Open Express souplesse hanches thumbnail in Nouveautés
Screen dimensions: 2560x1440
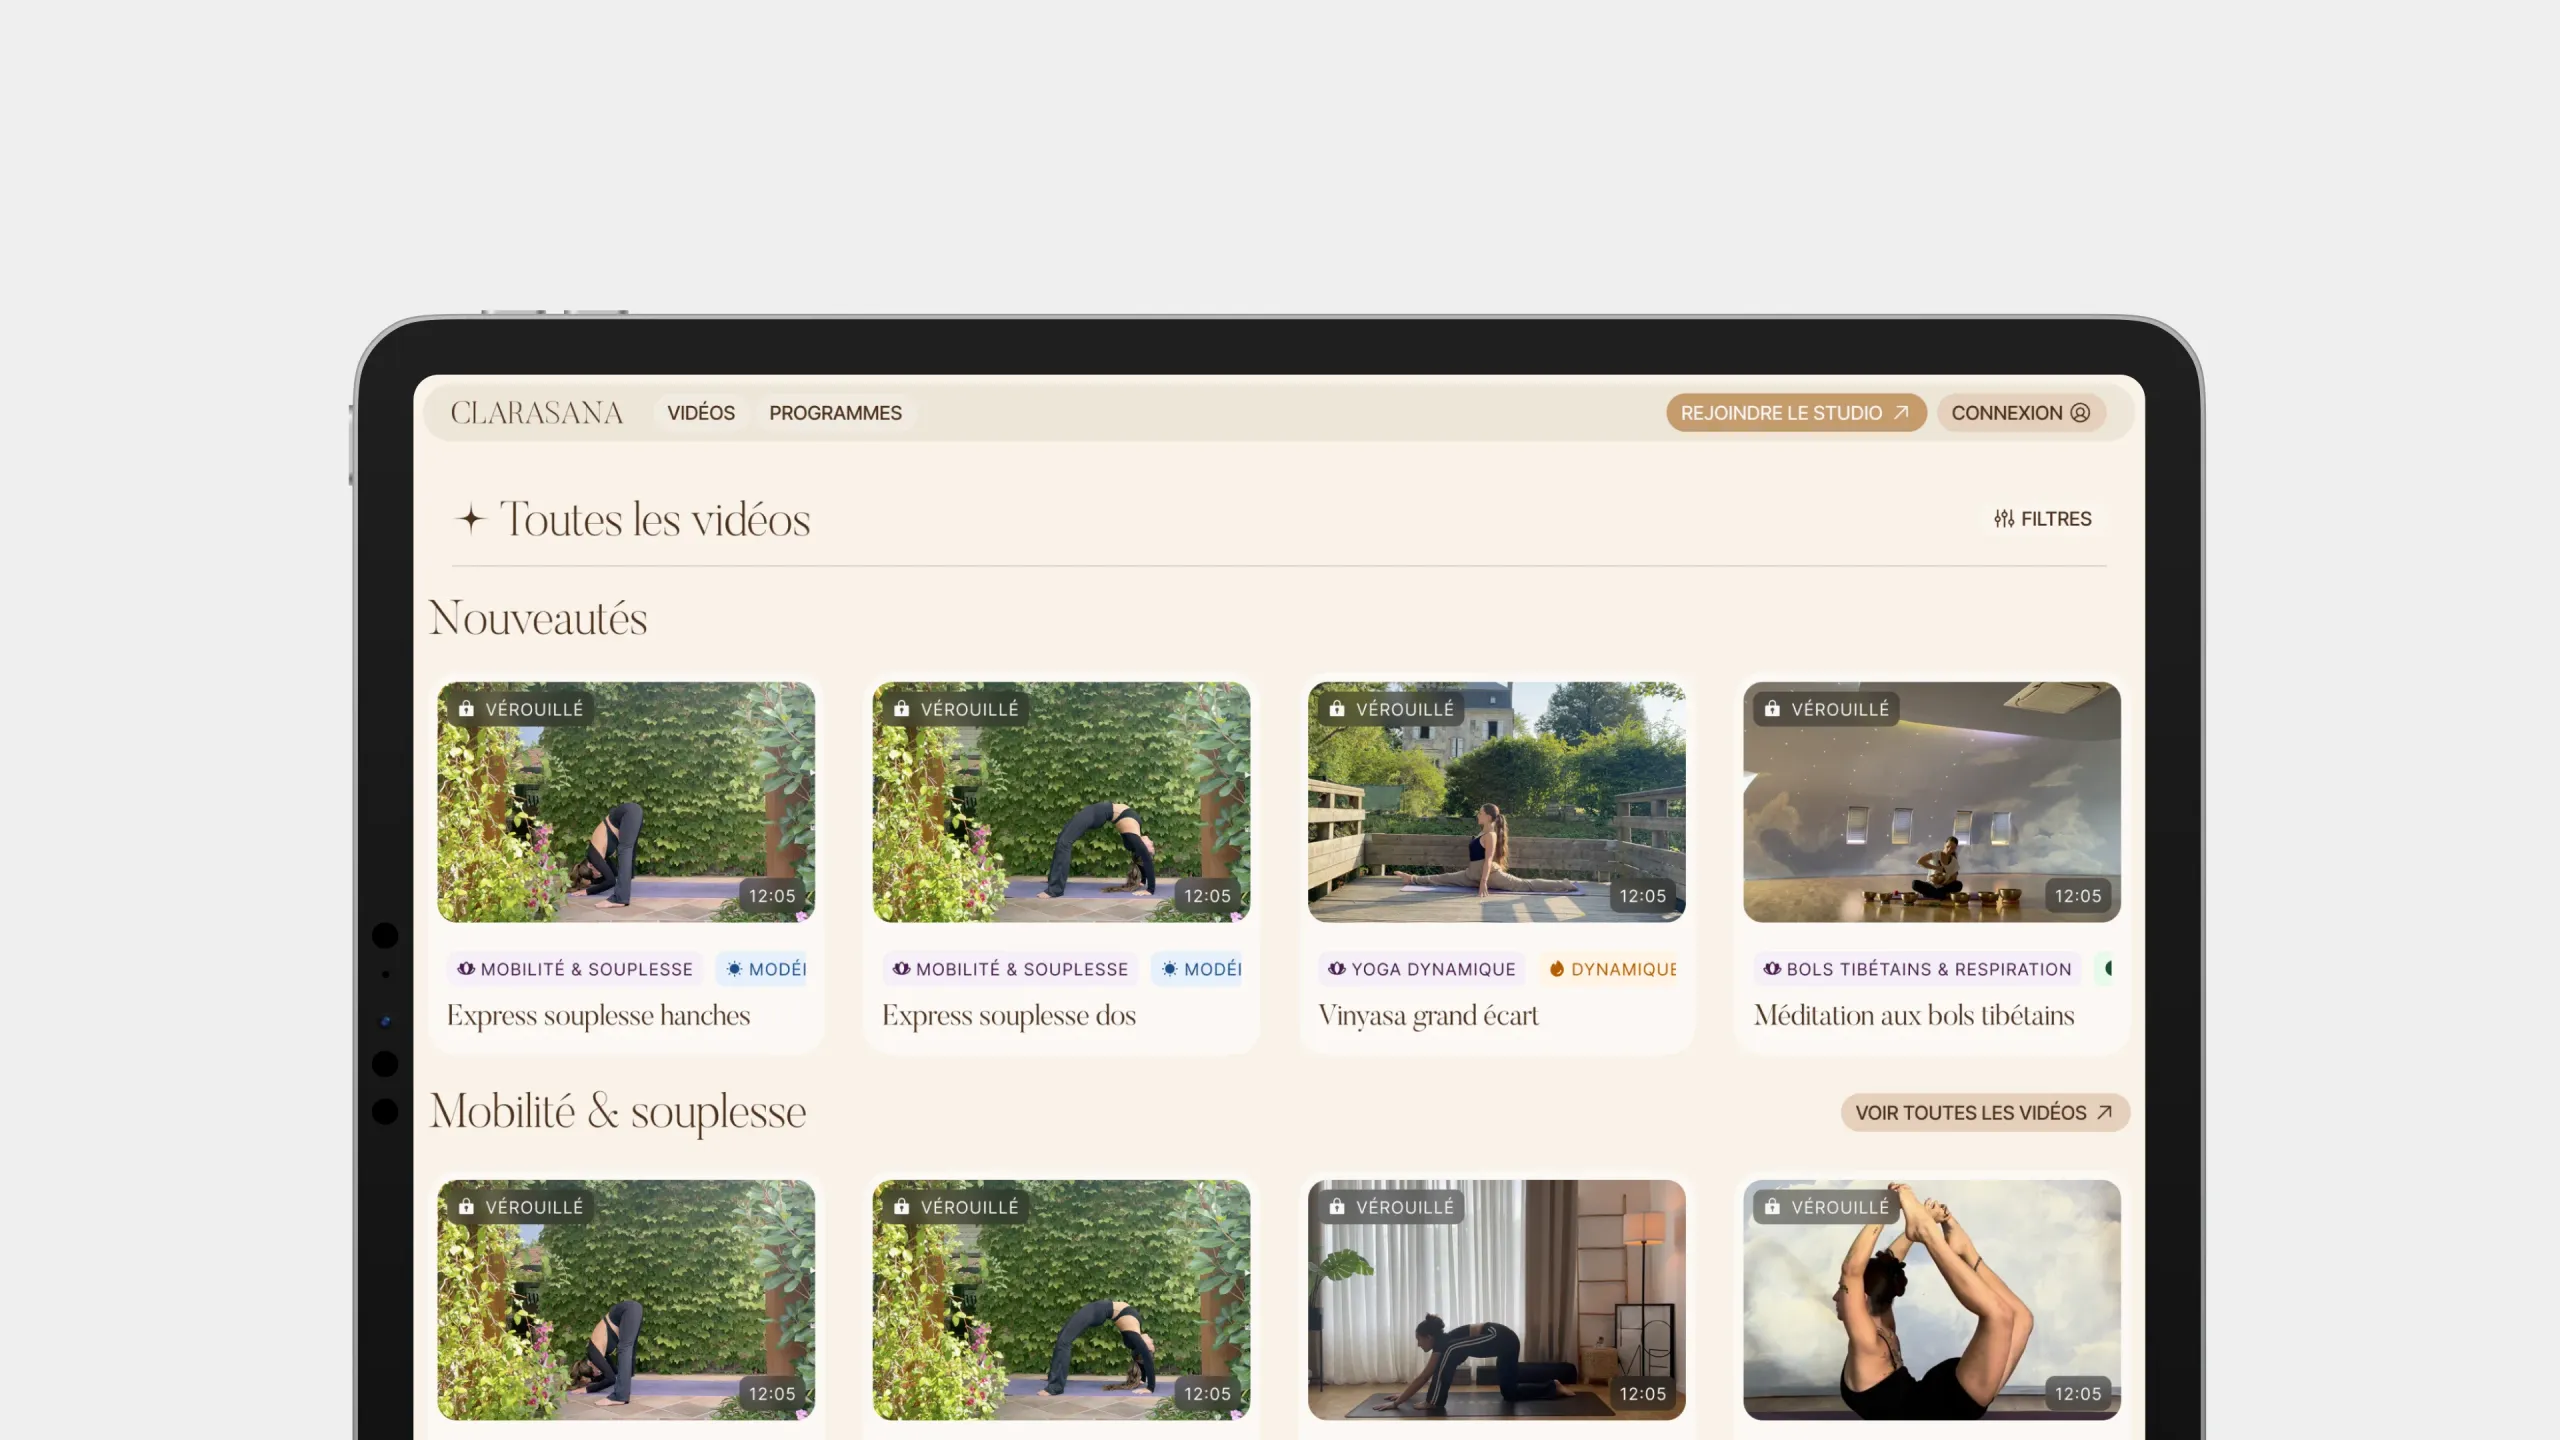pyautogui.click(x=626, y=802)
